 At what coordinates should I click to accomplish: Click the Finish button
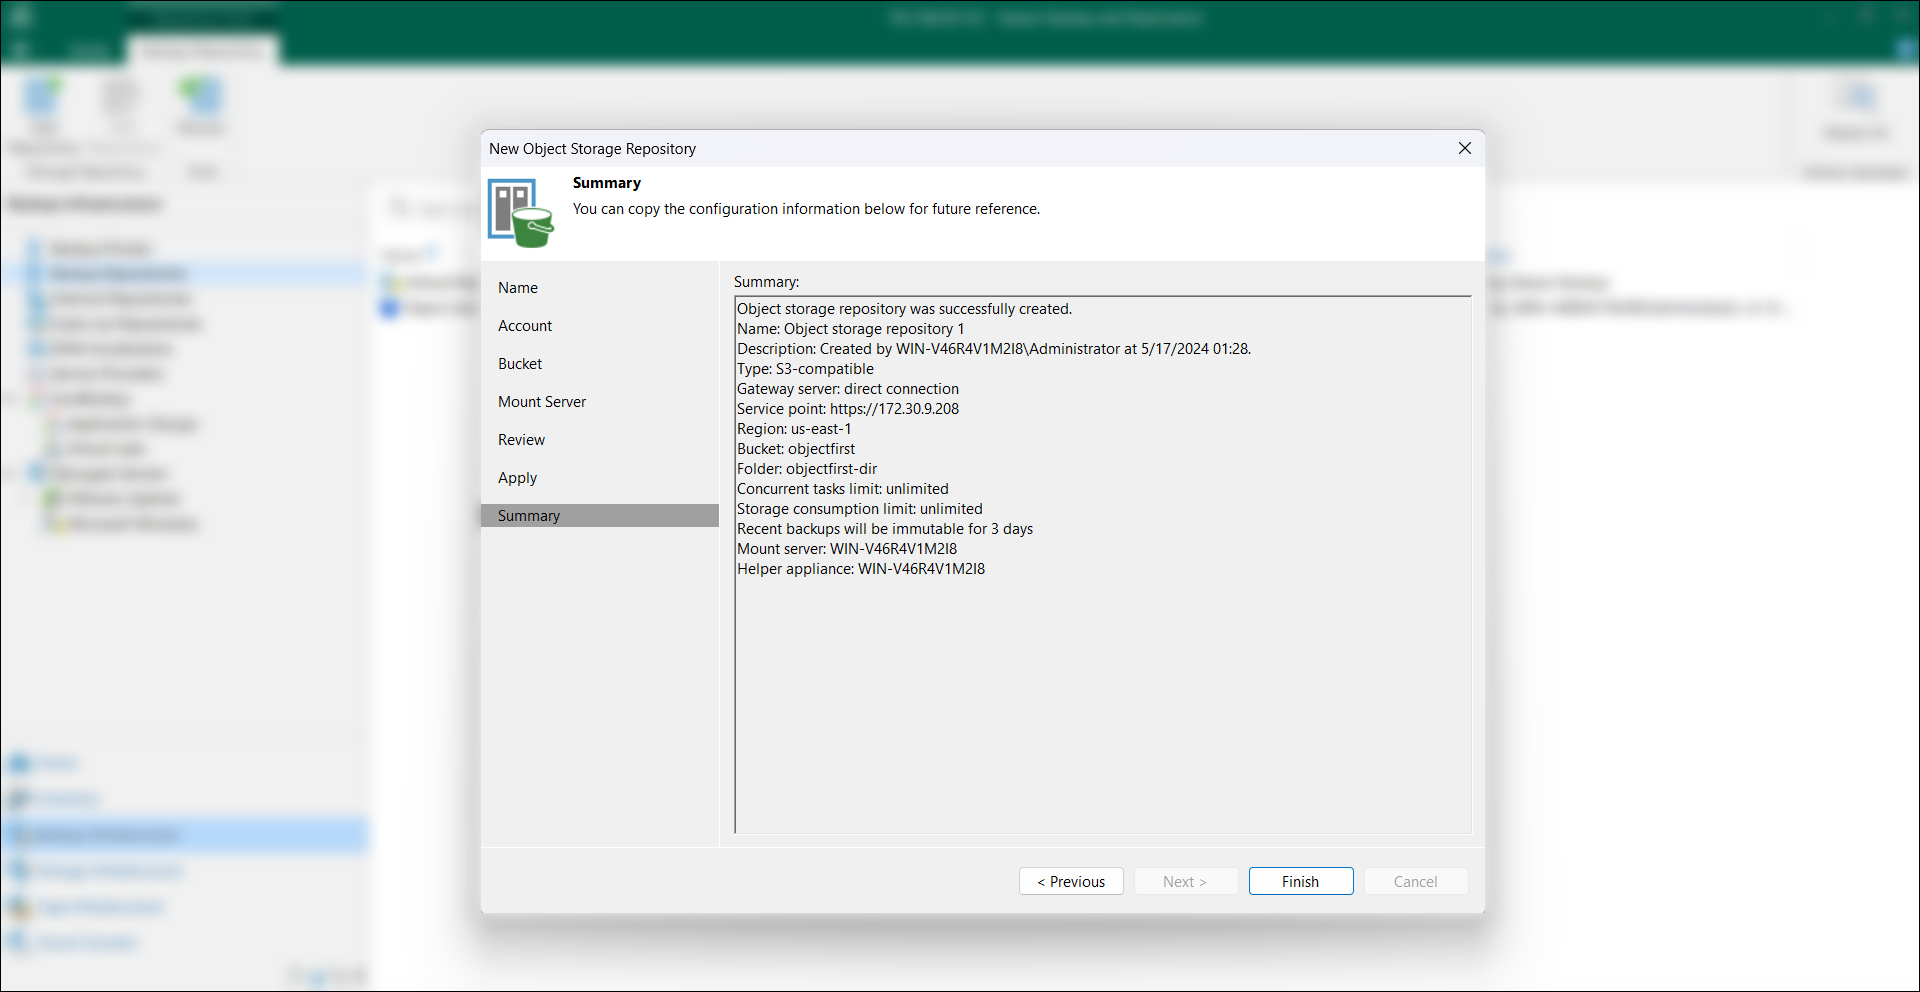pyautogui.click(x=1300, y=881)
